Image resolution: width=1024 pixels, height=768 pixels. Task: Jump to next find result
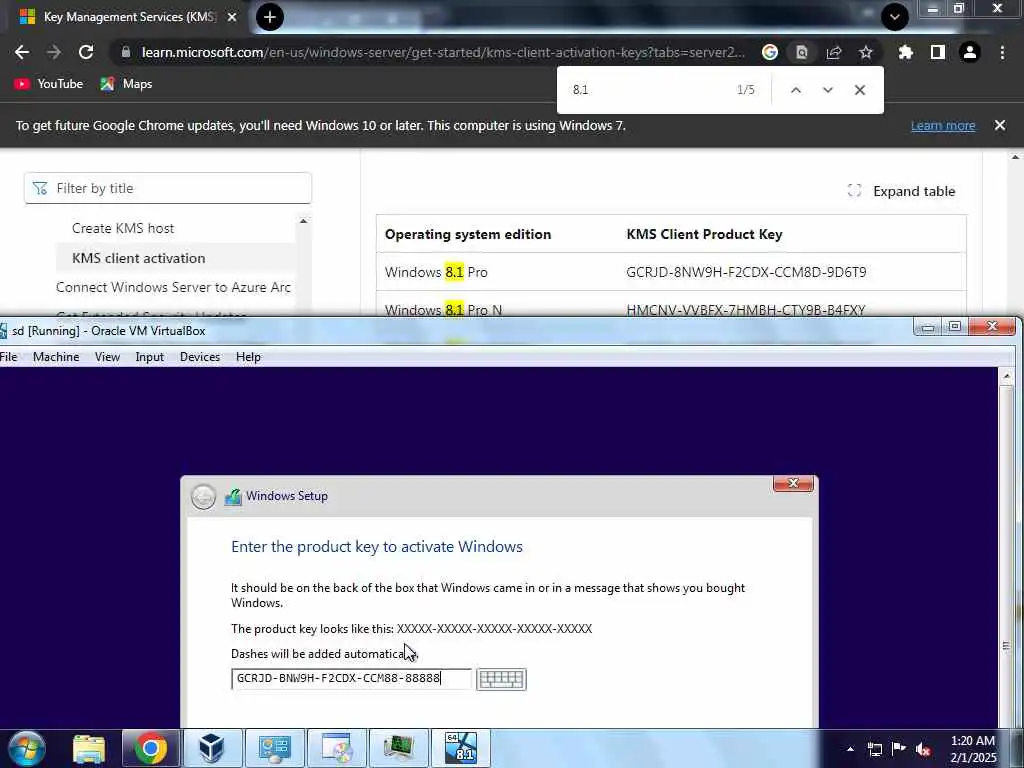[827, 89]
